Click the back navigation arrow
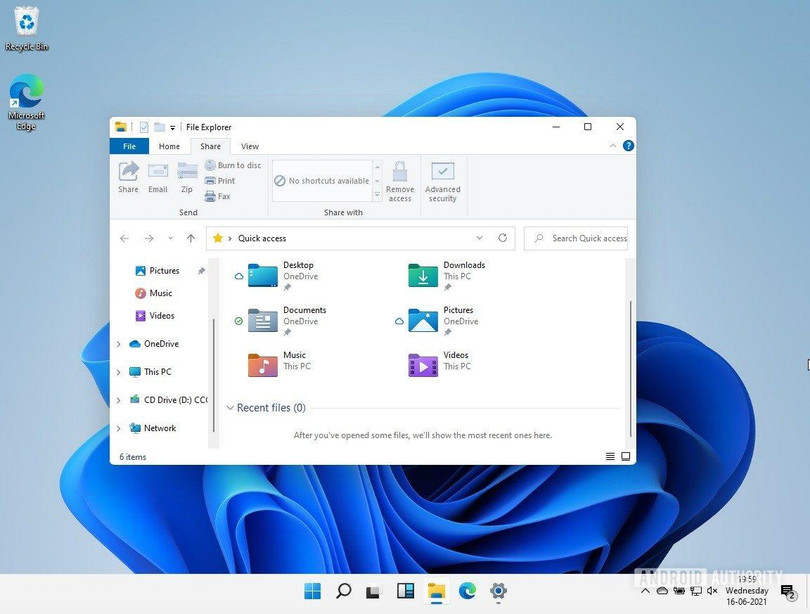The height and width of the screenshot is (614, 810). coord(124,238)
